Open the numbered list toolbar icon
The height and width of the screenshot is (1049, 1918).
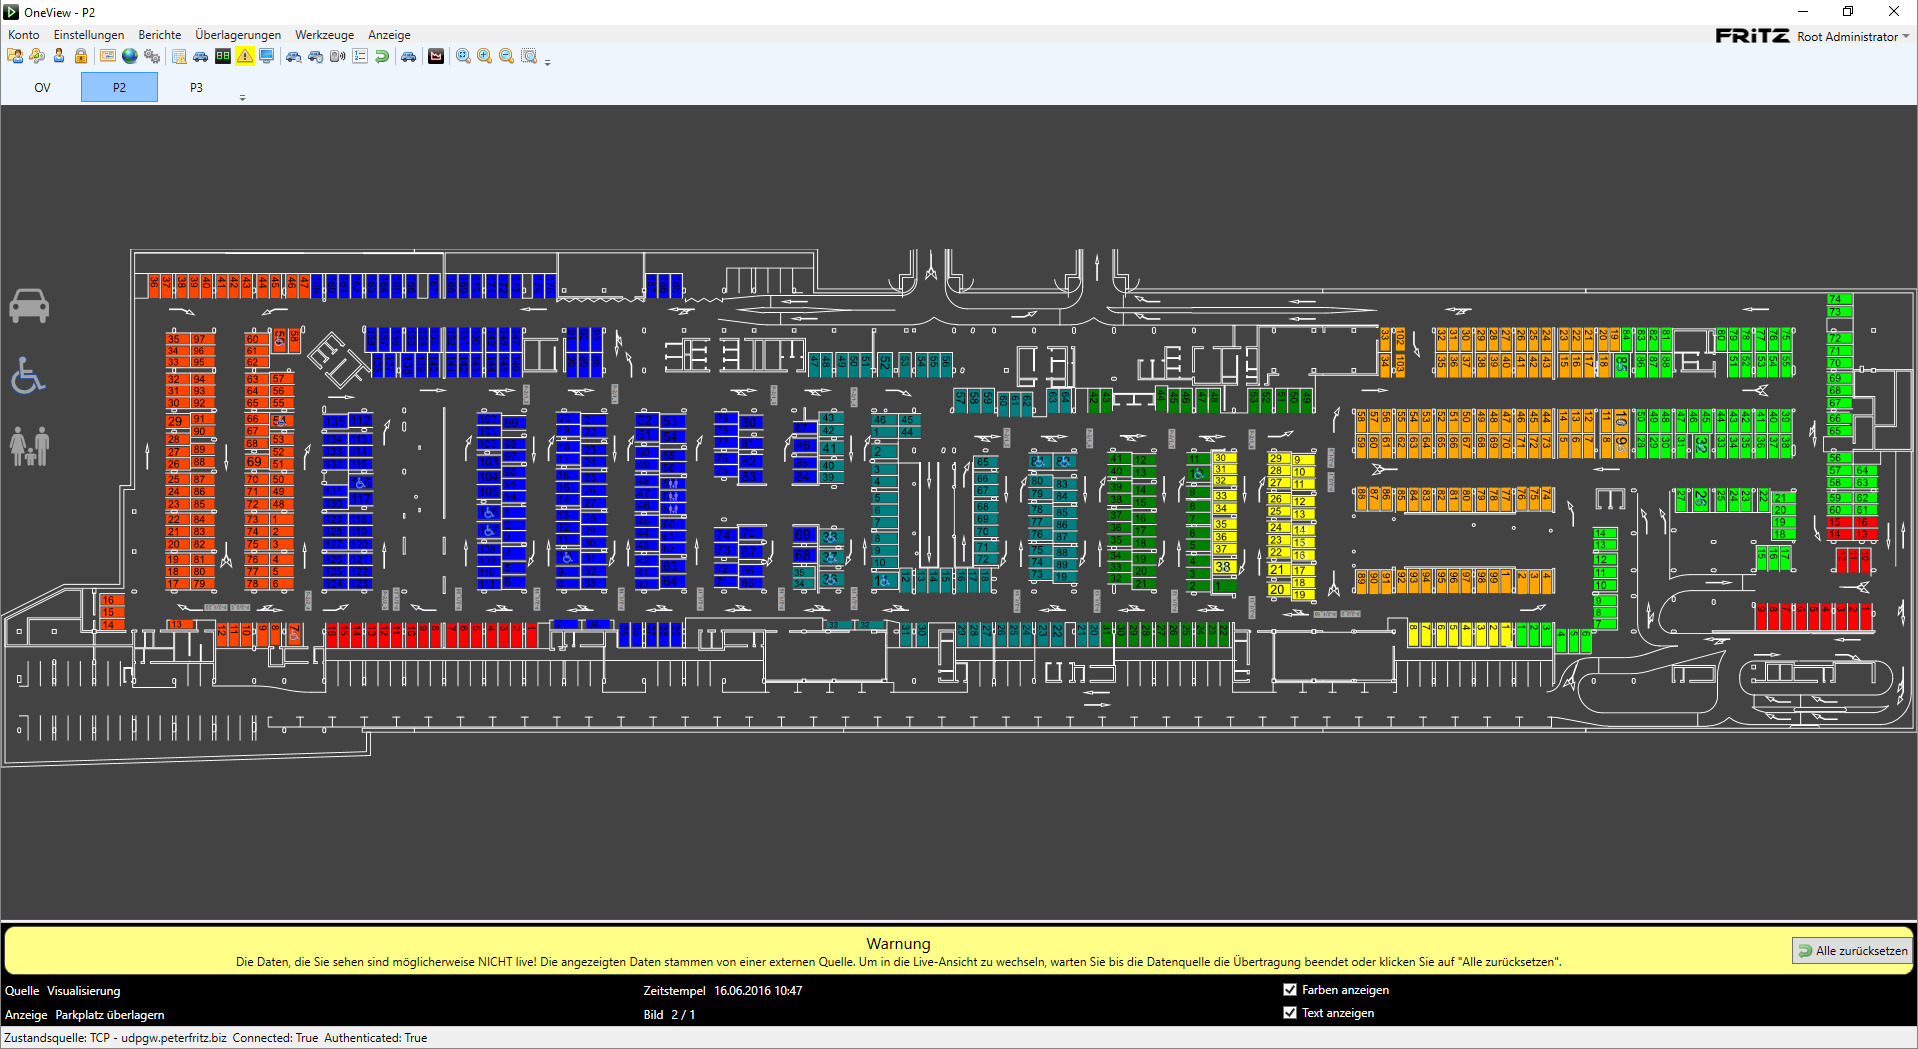(x=360, y=56)
